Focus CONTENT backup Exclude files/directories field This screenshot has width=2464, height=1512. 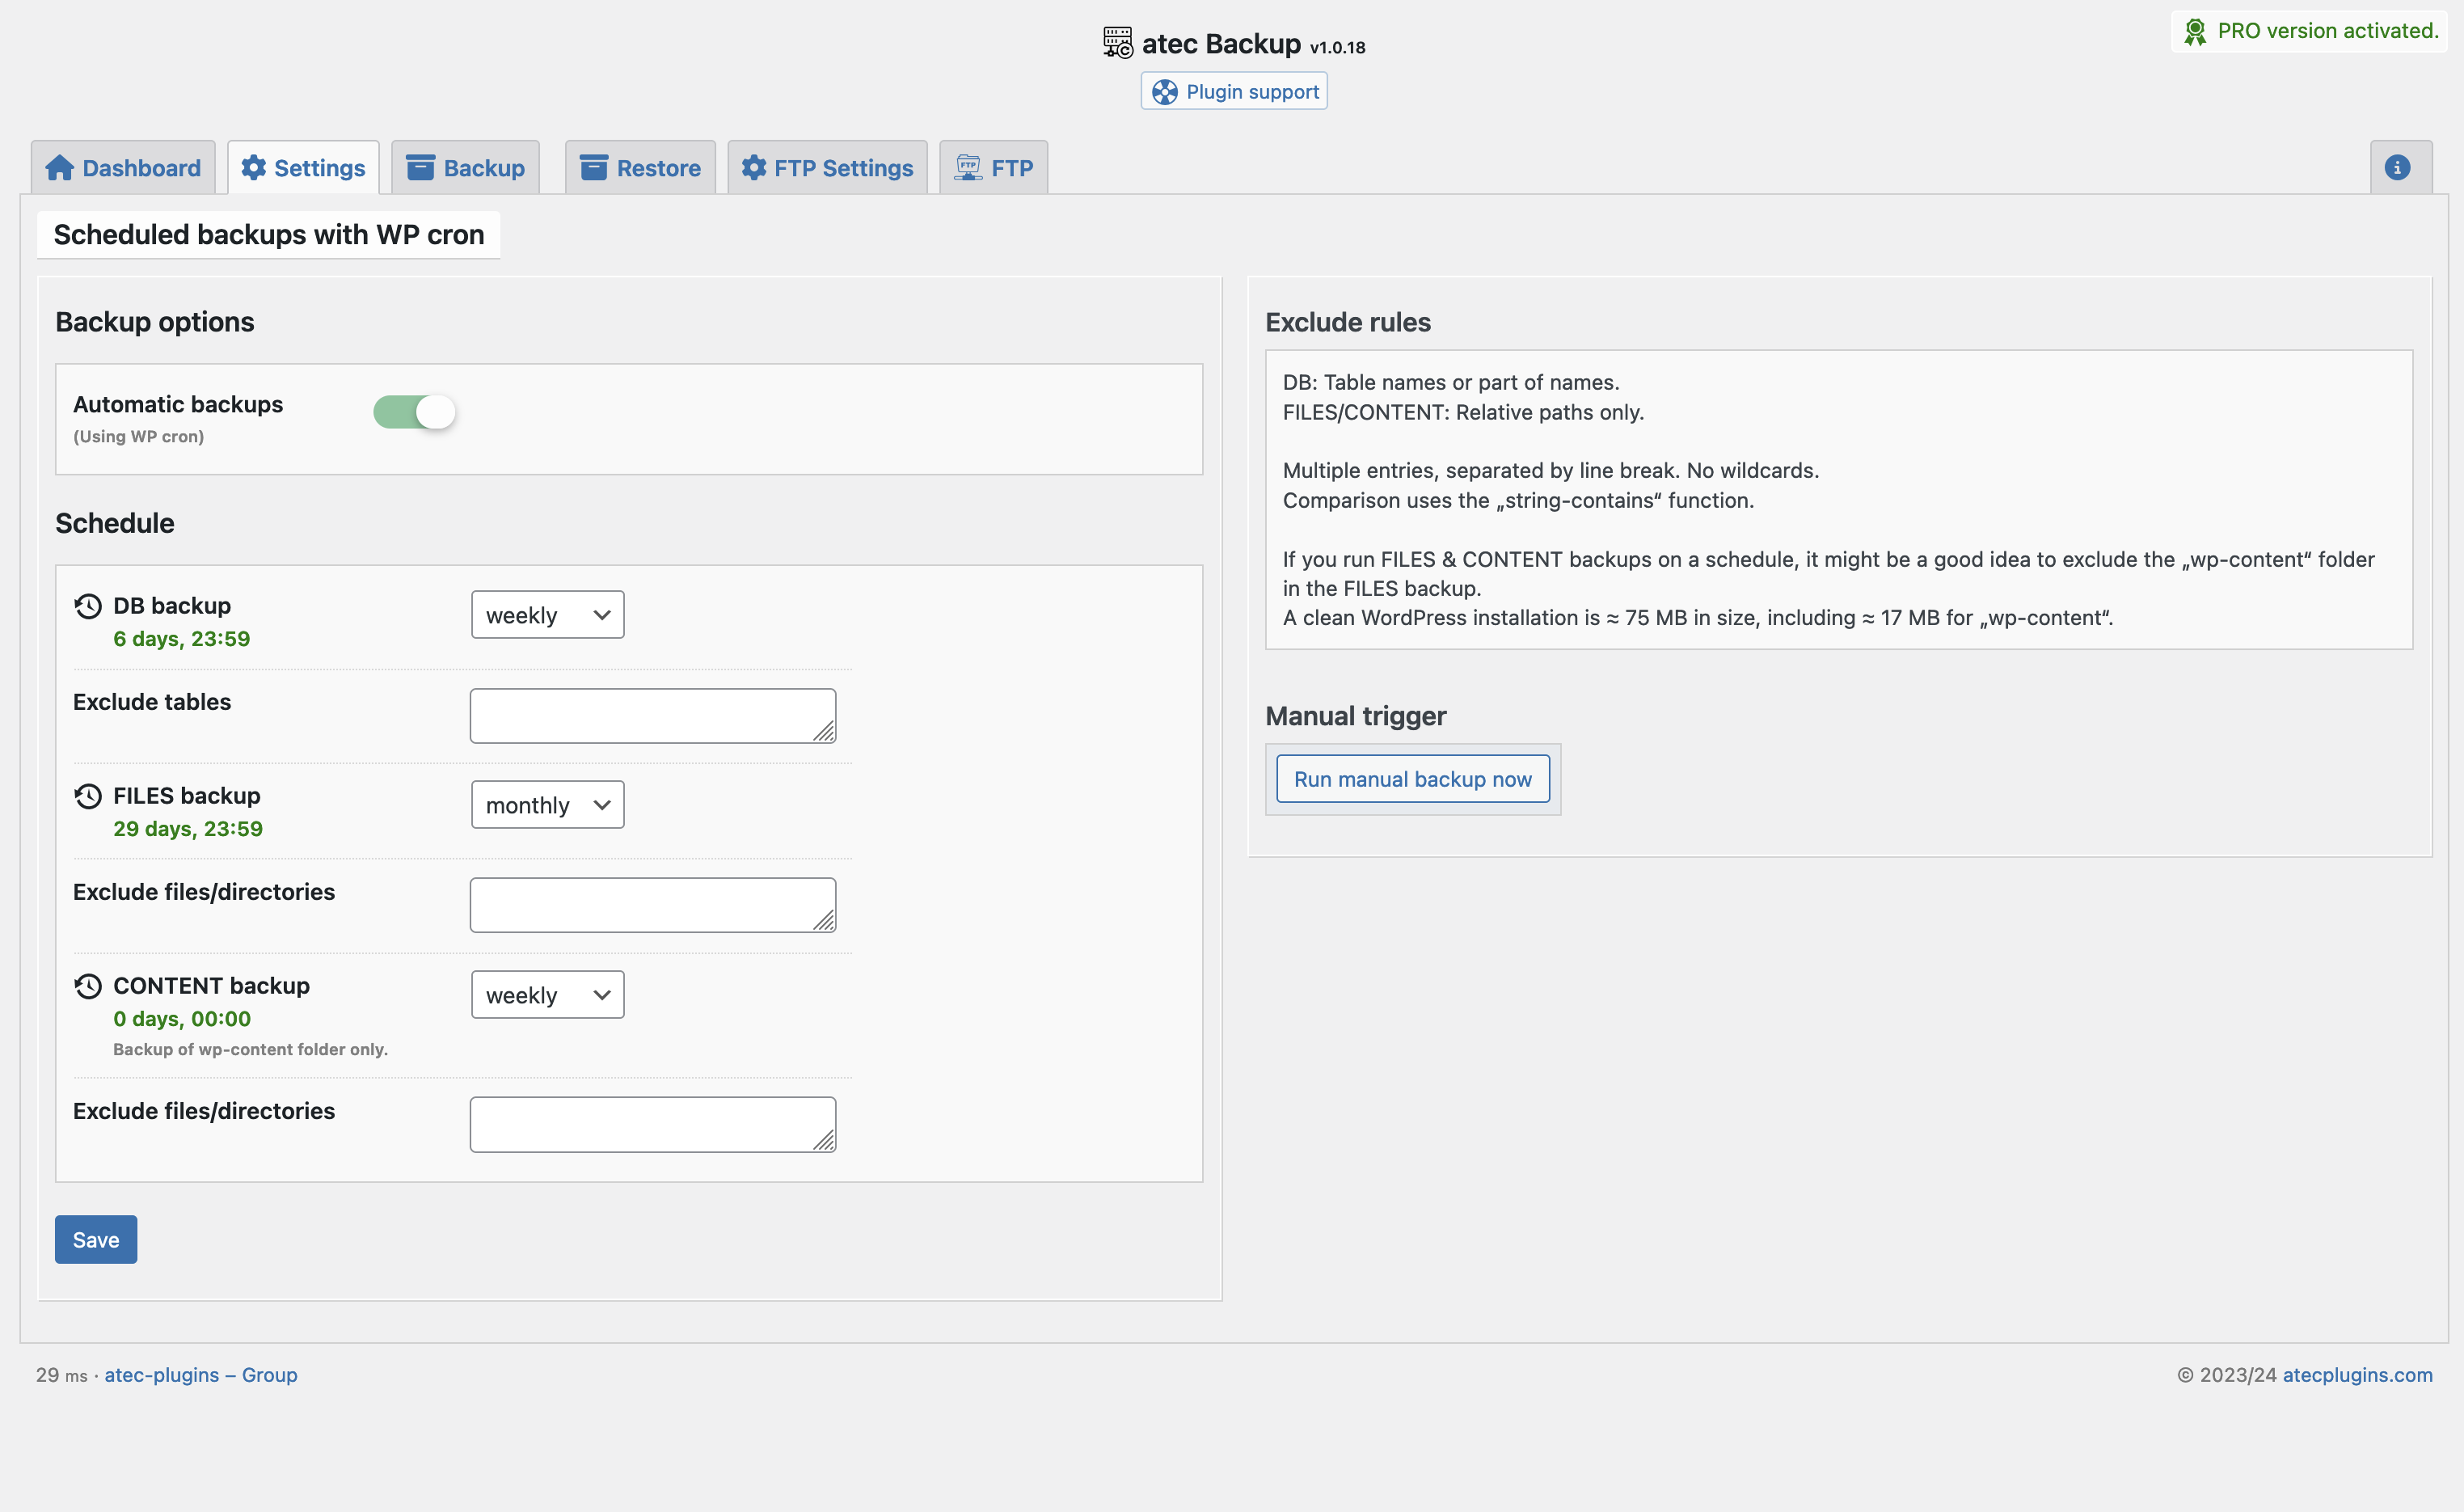tap(653, 1125)
